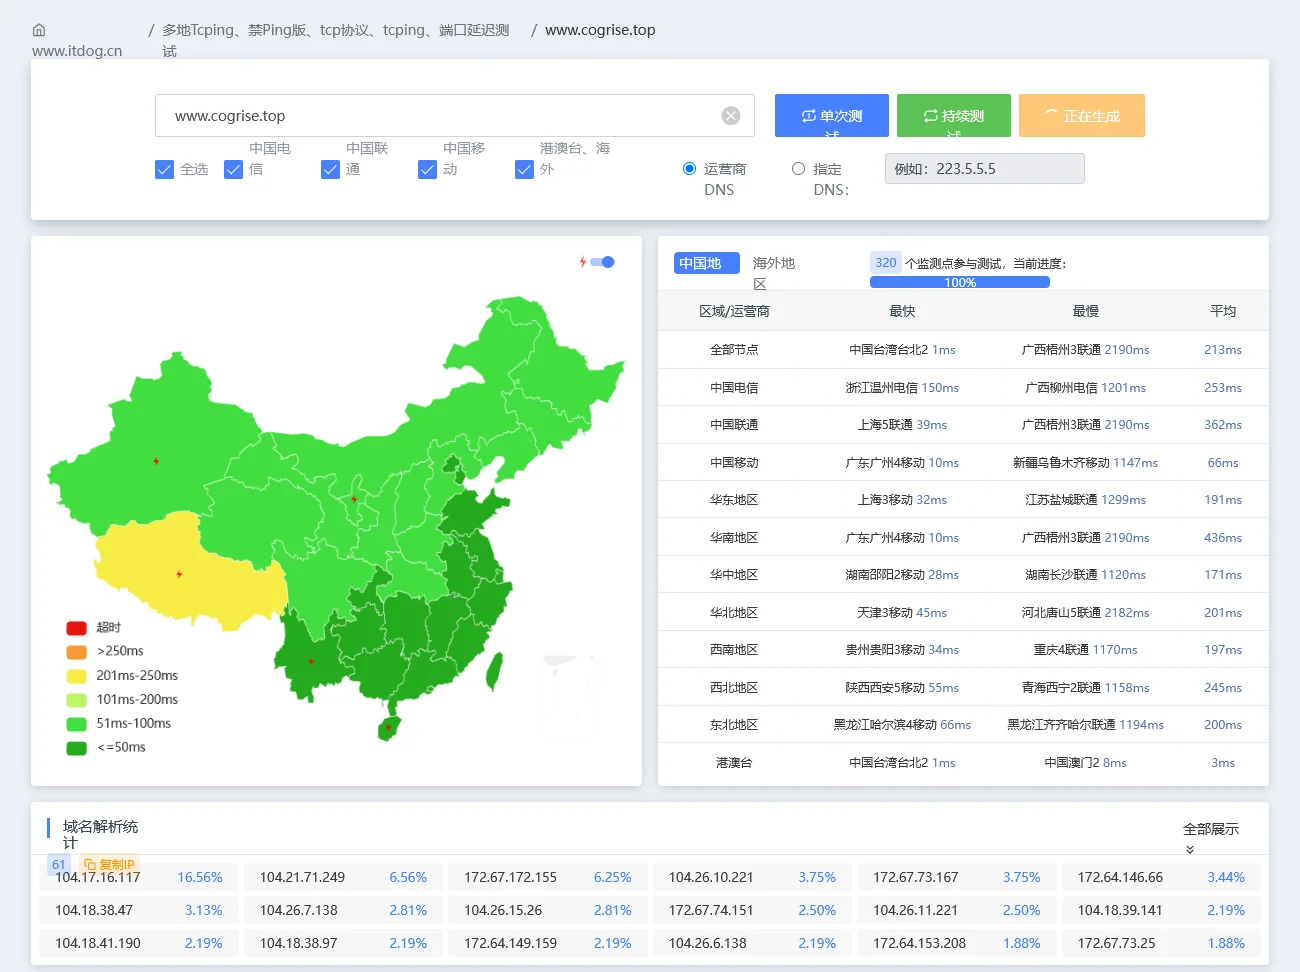Click the red 超时 legend swatch
1300x972 pixels.
click(76, 628)
